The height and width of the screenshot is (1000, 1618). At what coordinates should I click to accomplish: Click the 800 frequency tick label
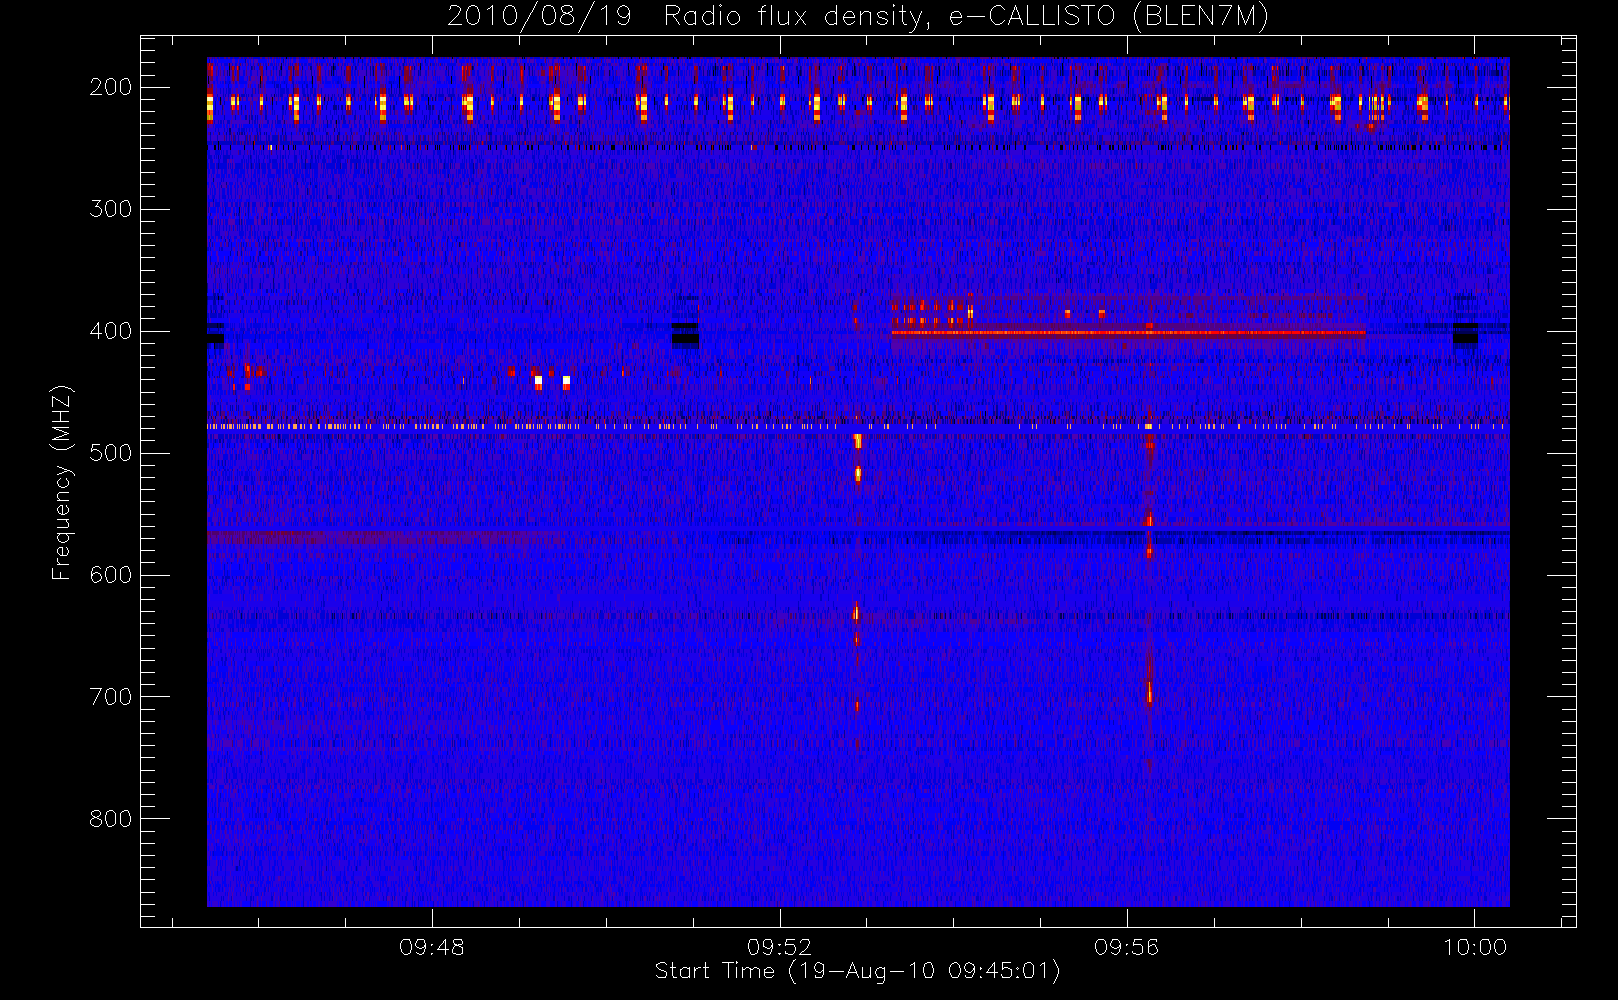[111, 819]
